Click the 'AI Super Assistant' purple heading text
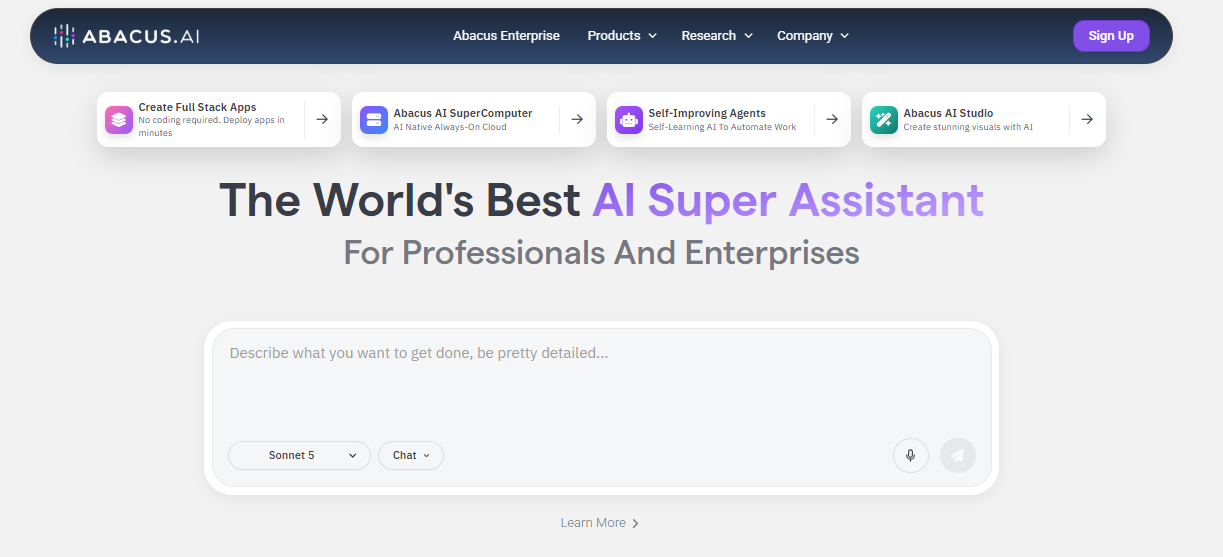The image size is (1223, 557). click(x=788, y=200)
